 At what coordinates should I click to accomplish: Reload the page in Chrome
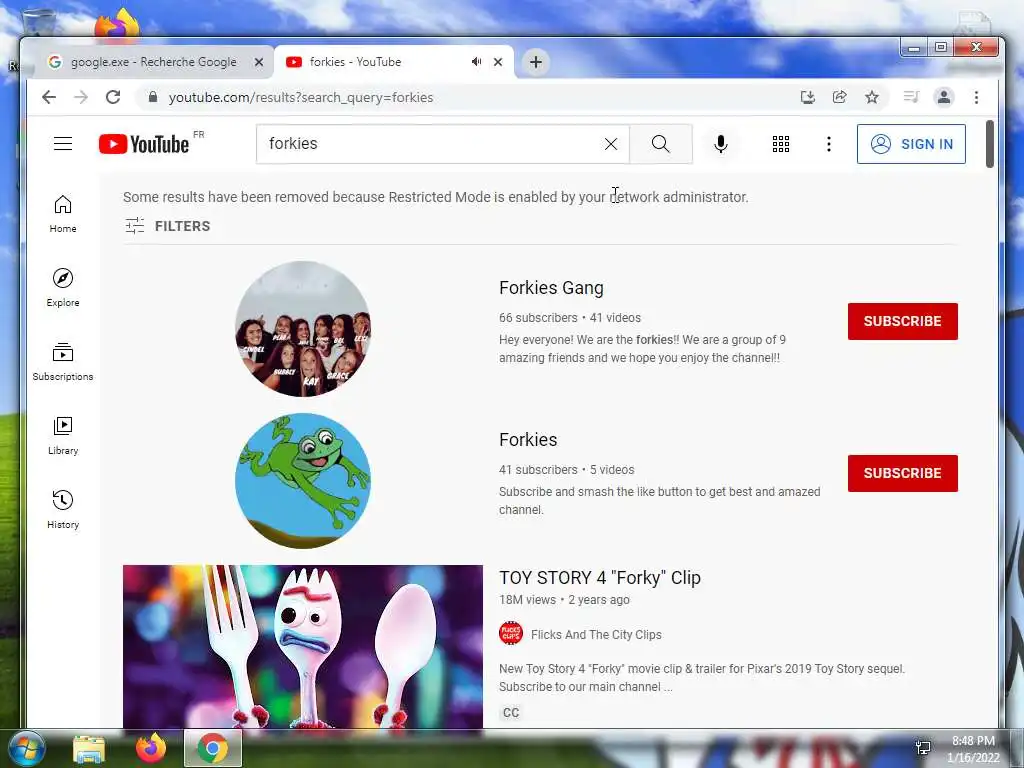[113, 97]
